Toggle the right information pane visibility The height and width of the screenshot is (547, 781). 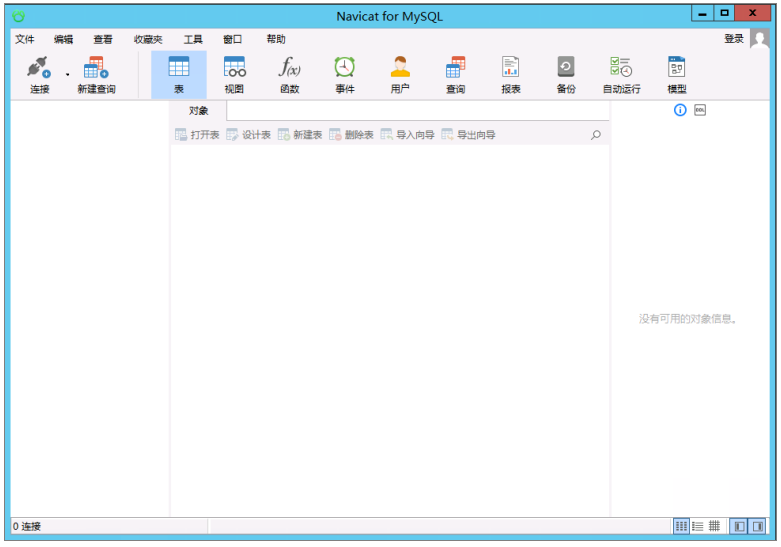point(758,526)
